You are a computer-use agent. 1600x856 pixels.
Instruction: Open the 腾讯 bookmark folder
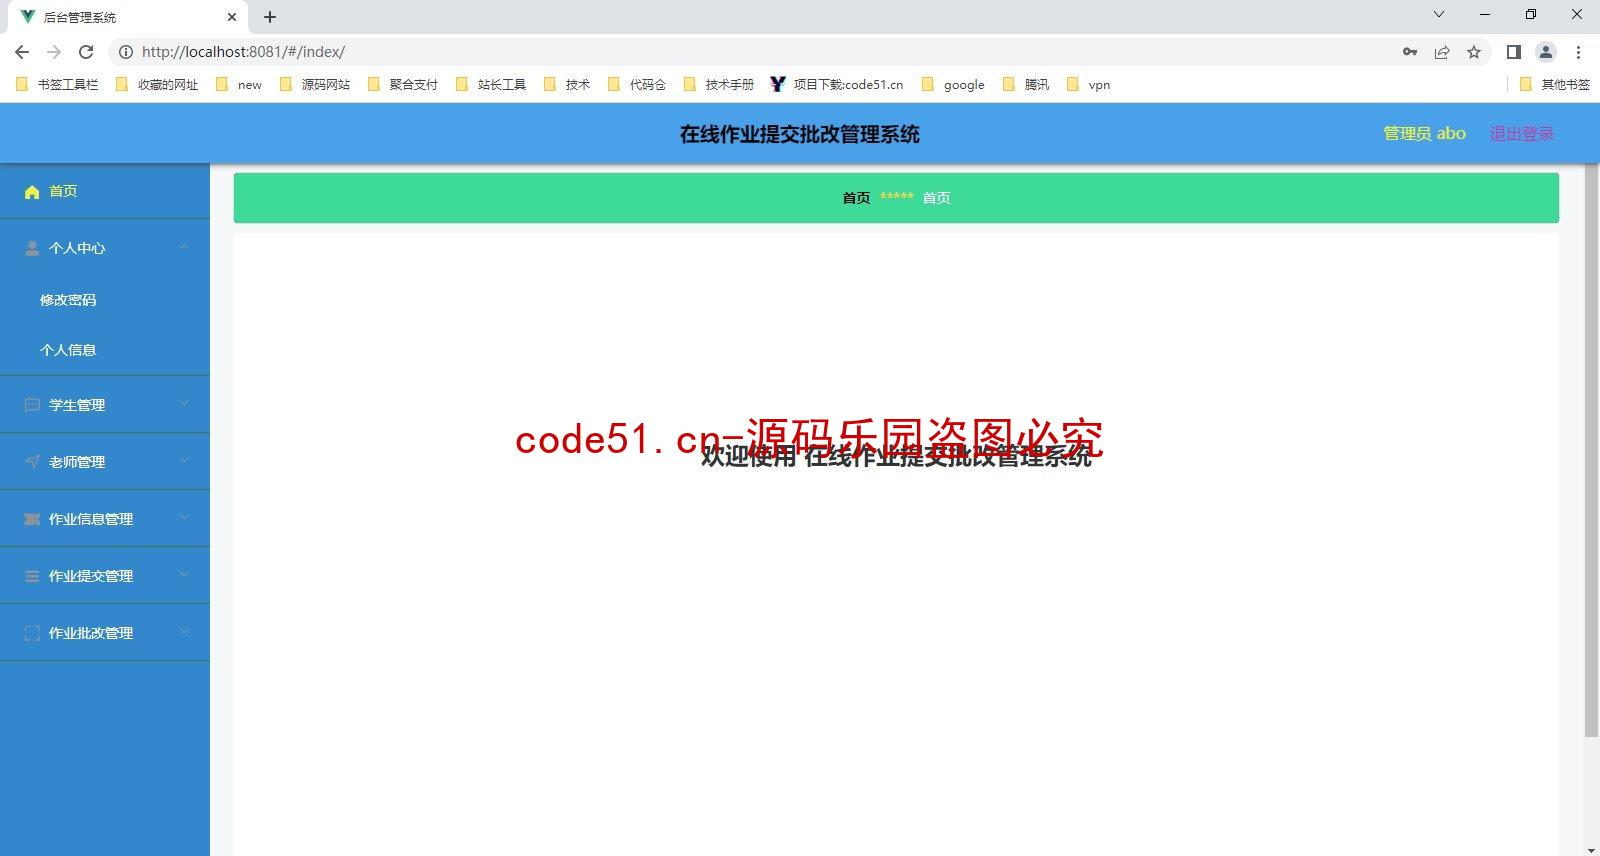[x=1026, y=85]
